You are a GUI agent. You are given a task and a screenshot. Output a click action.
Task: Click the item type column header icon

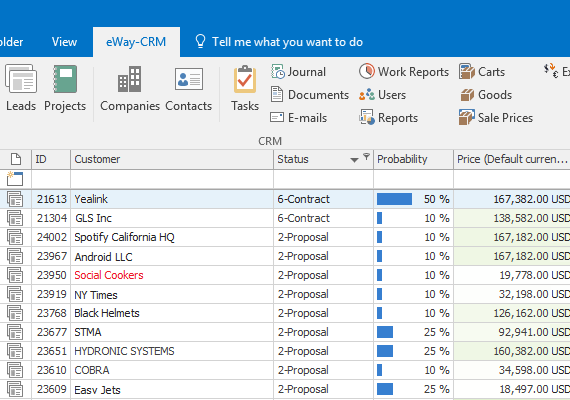click(16, 159)
